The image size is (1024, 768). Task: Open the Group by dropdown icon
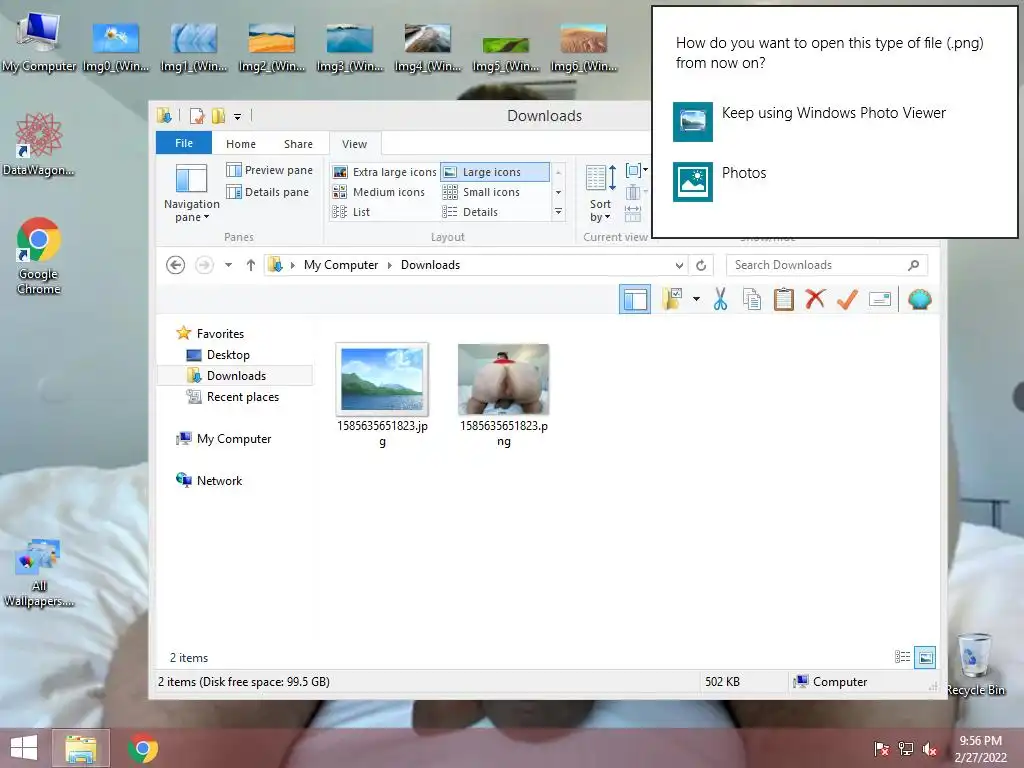click(x=637, y=171)
